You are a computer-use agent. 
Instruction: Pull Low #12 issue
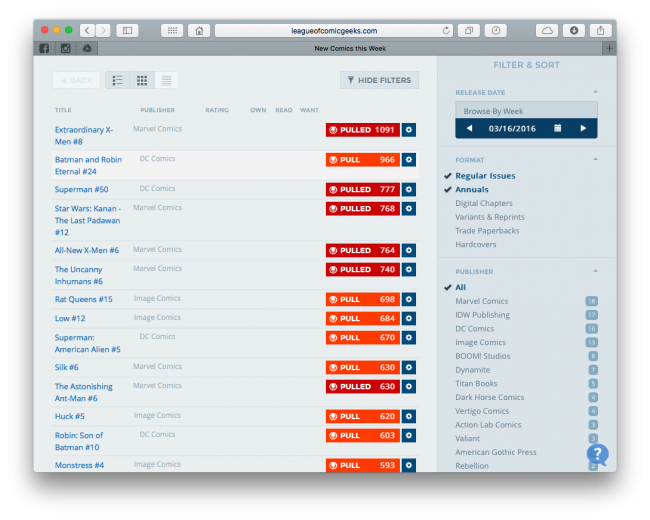tap(363, 318)
